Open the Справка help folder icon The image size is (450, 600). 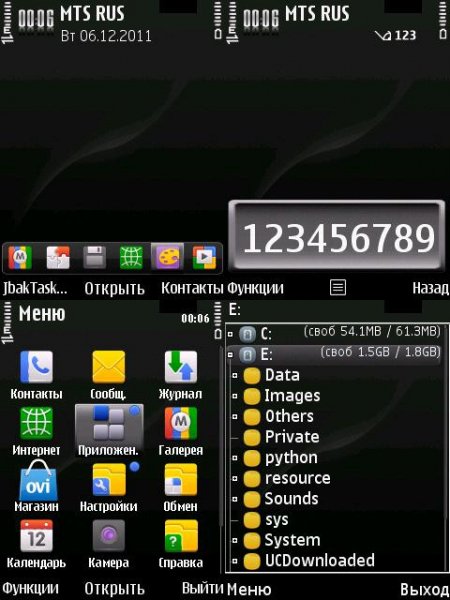pyautogui.click(x=181, y=536)
